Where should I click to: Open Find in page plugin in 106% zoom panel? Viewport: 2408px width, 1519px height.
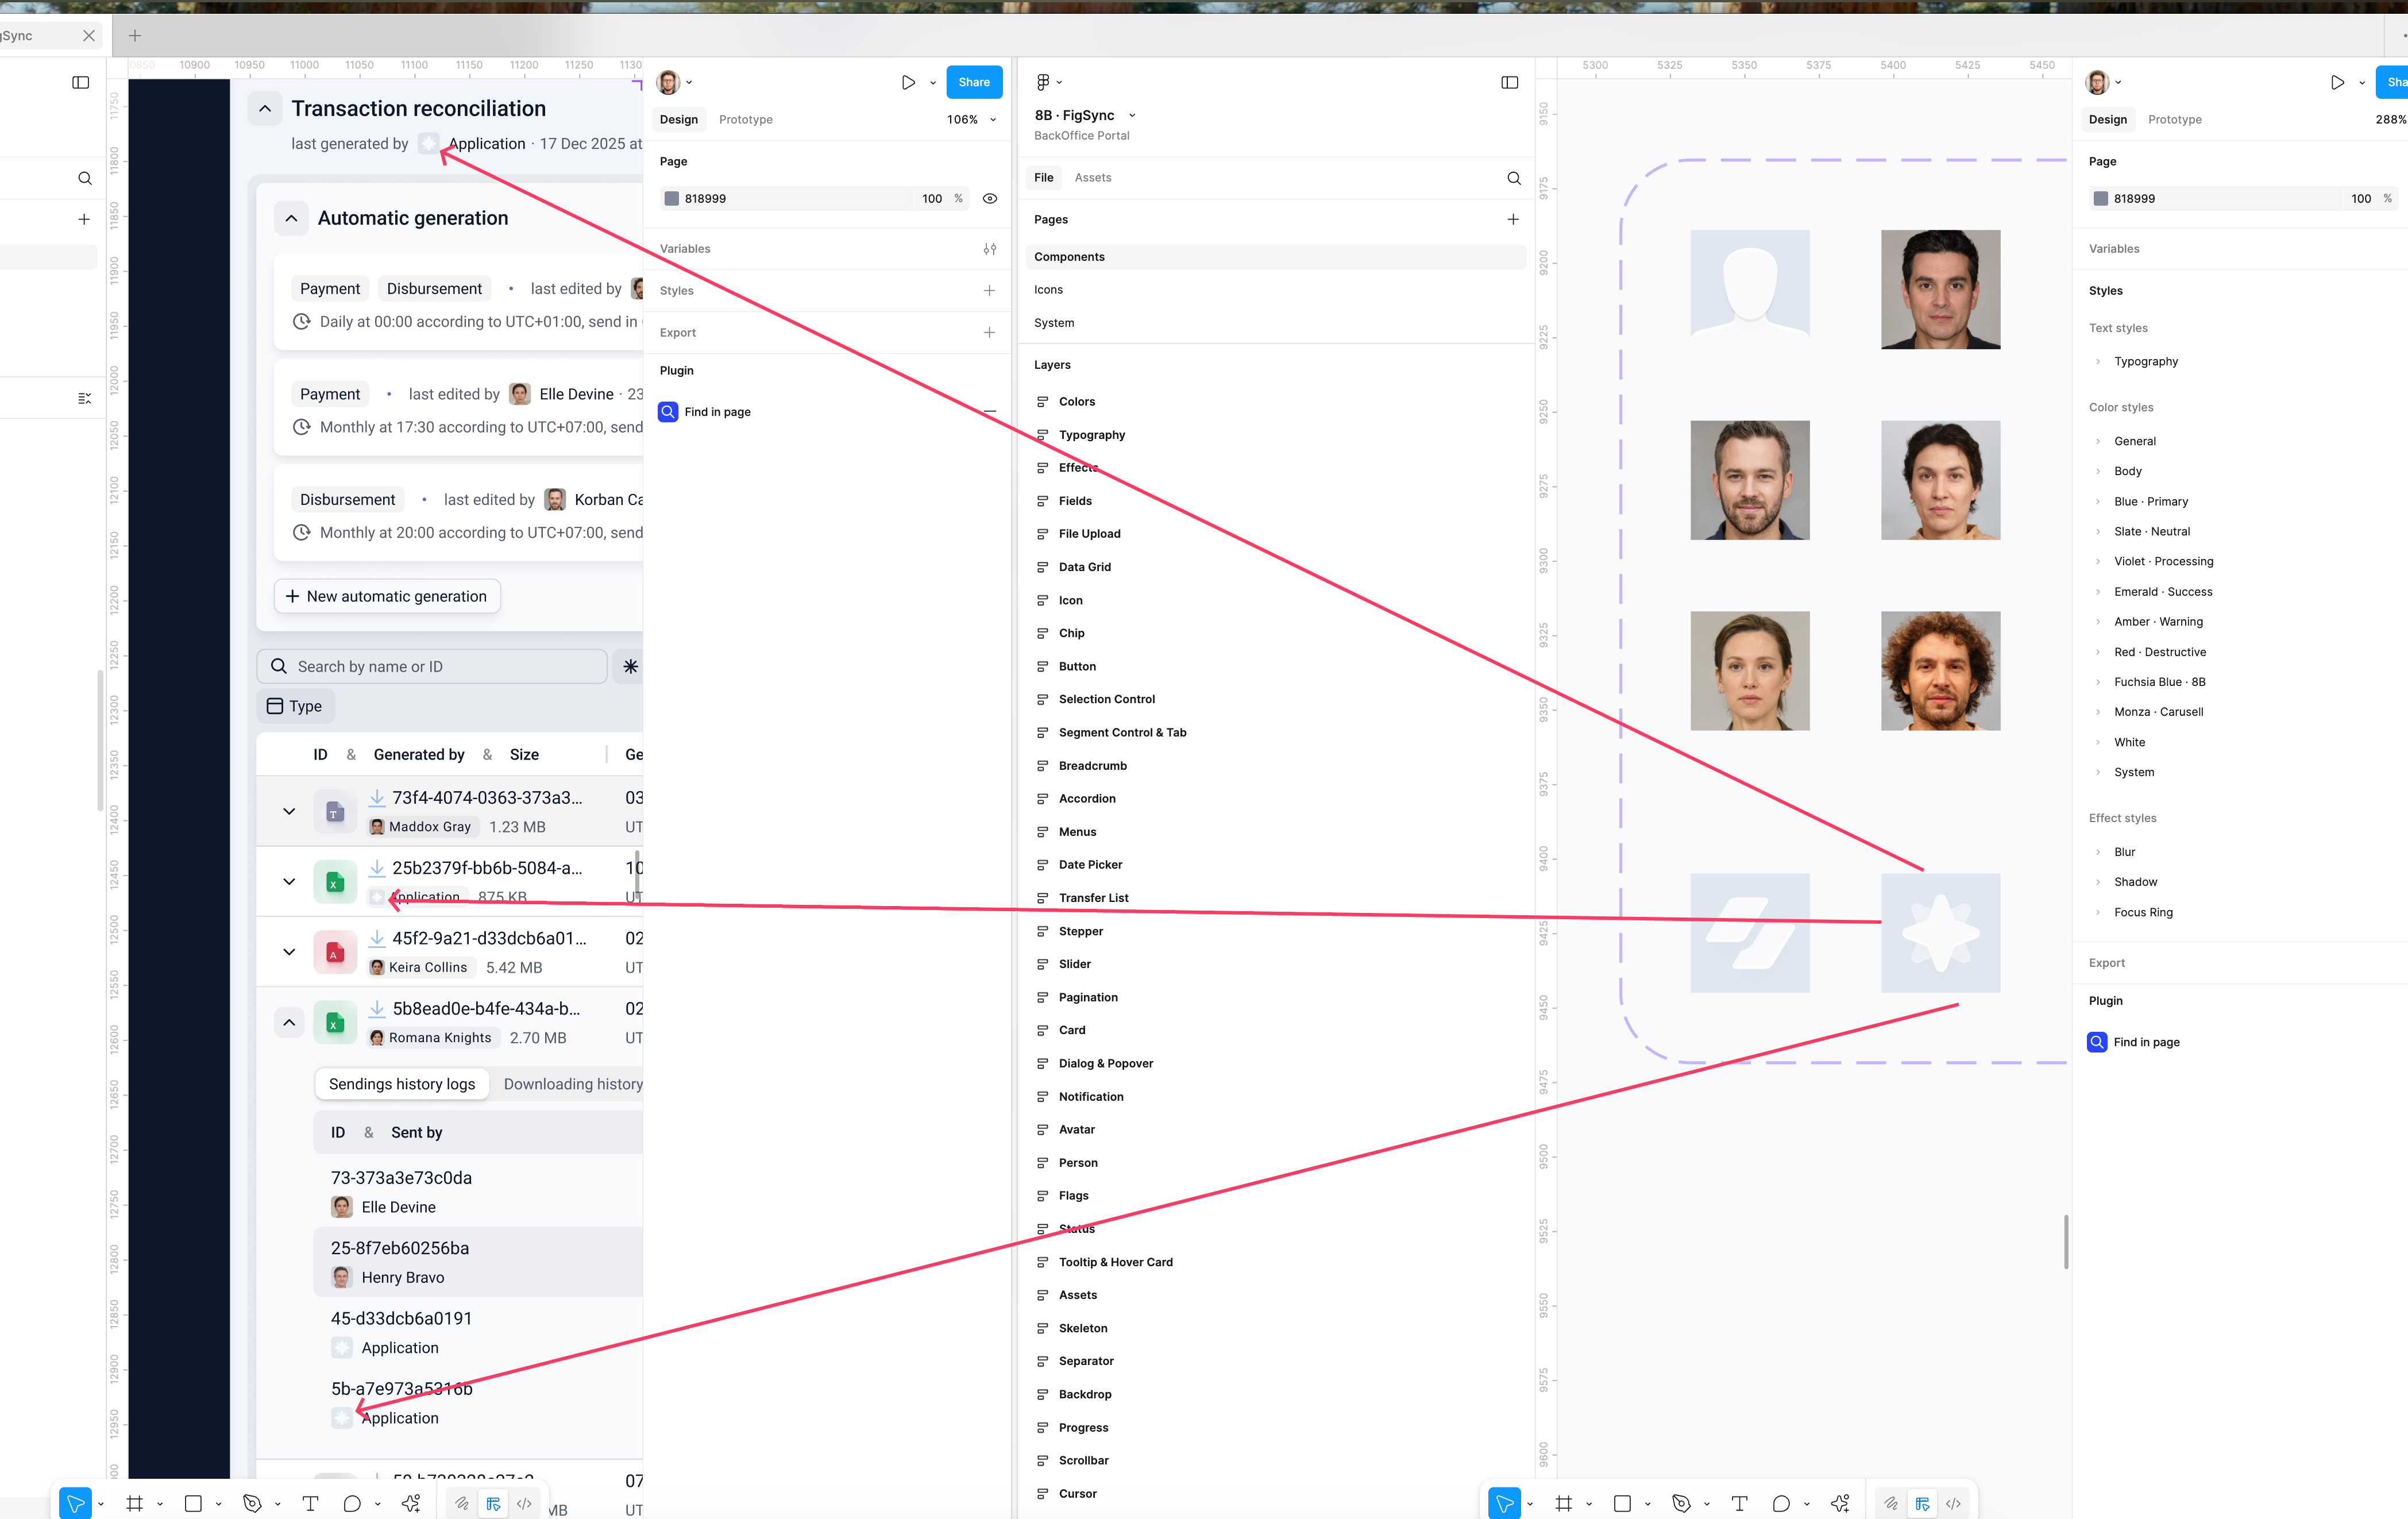tap(705, 412)
